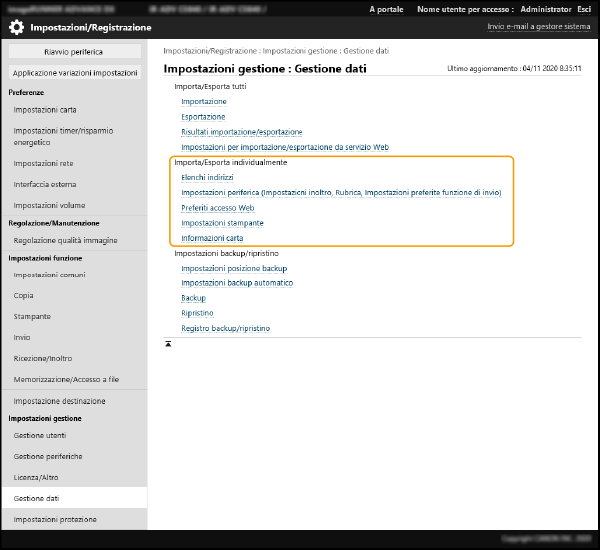Image resolution: width=600 pixels, height=550 pixels.
Task: Open the Ripristino link
Action: coord(197,313)
